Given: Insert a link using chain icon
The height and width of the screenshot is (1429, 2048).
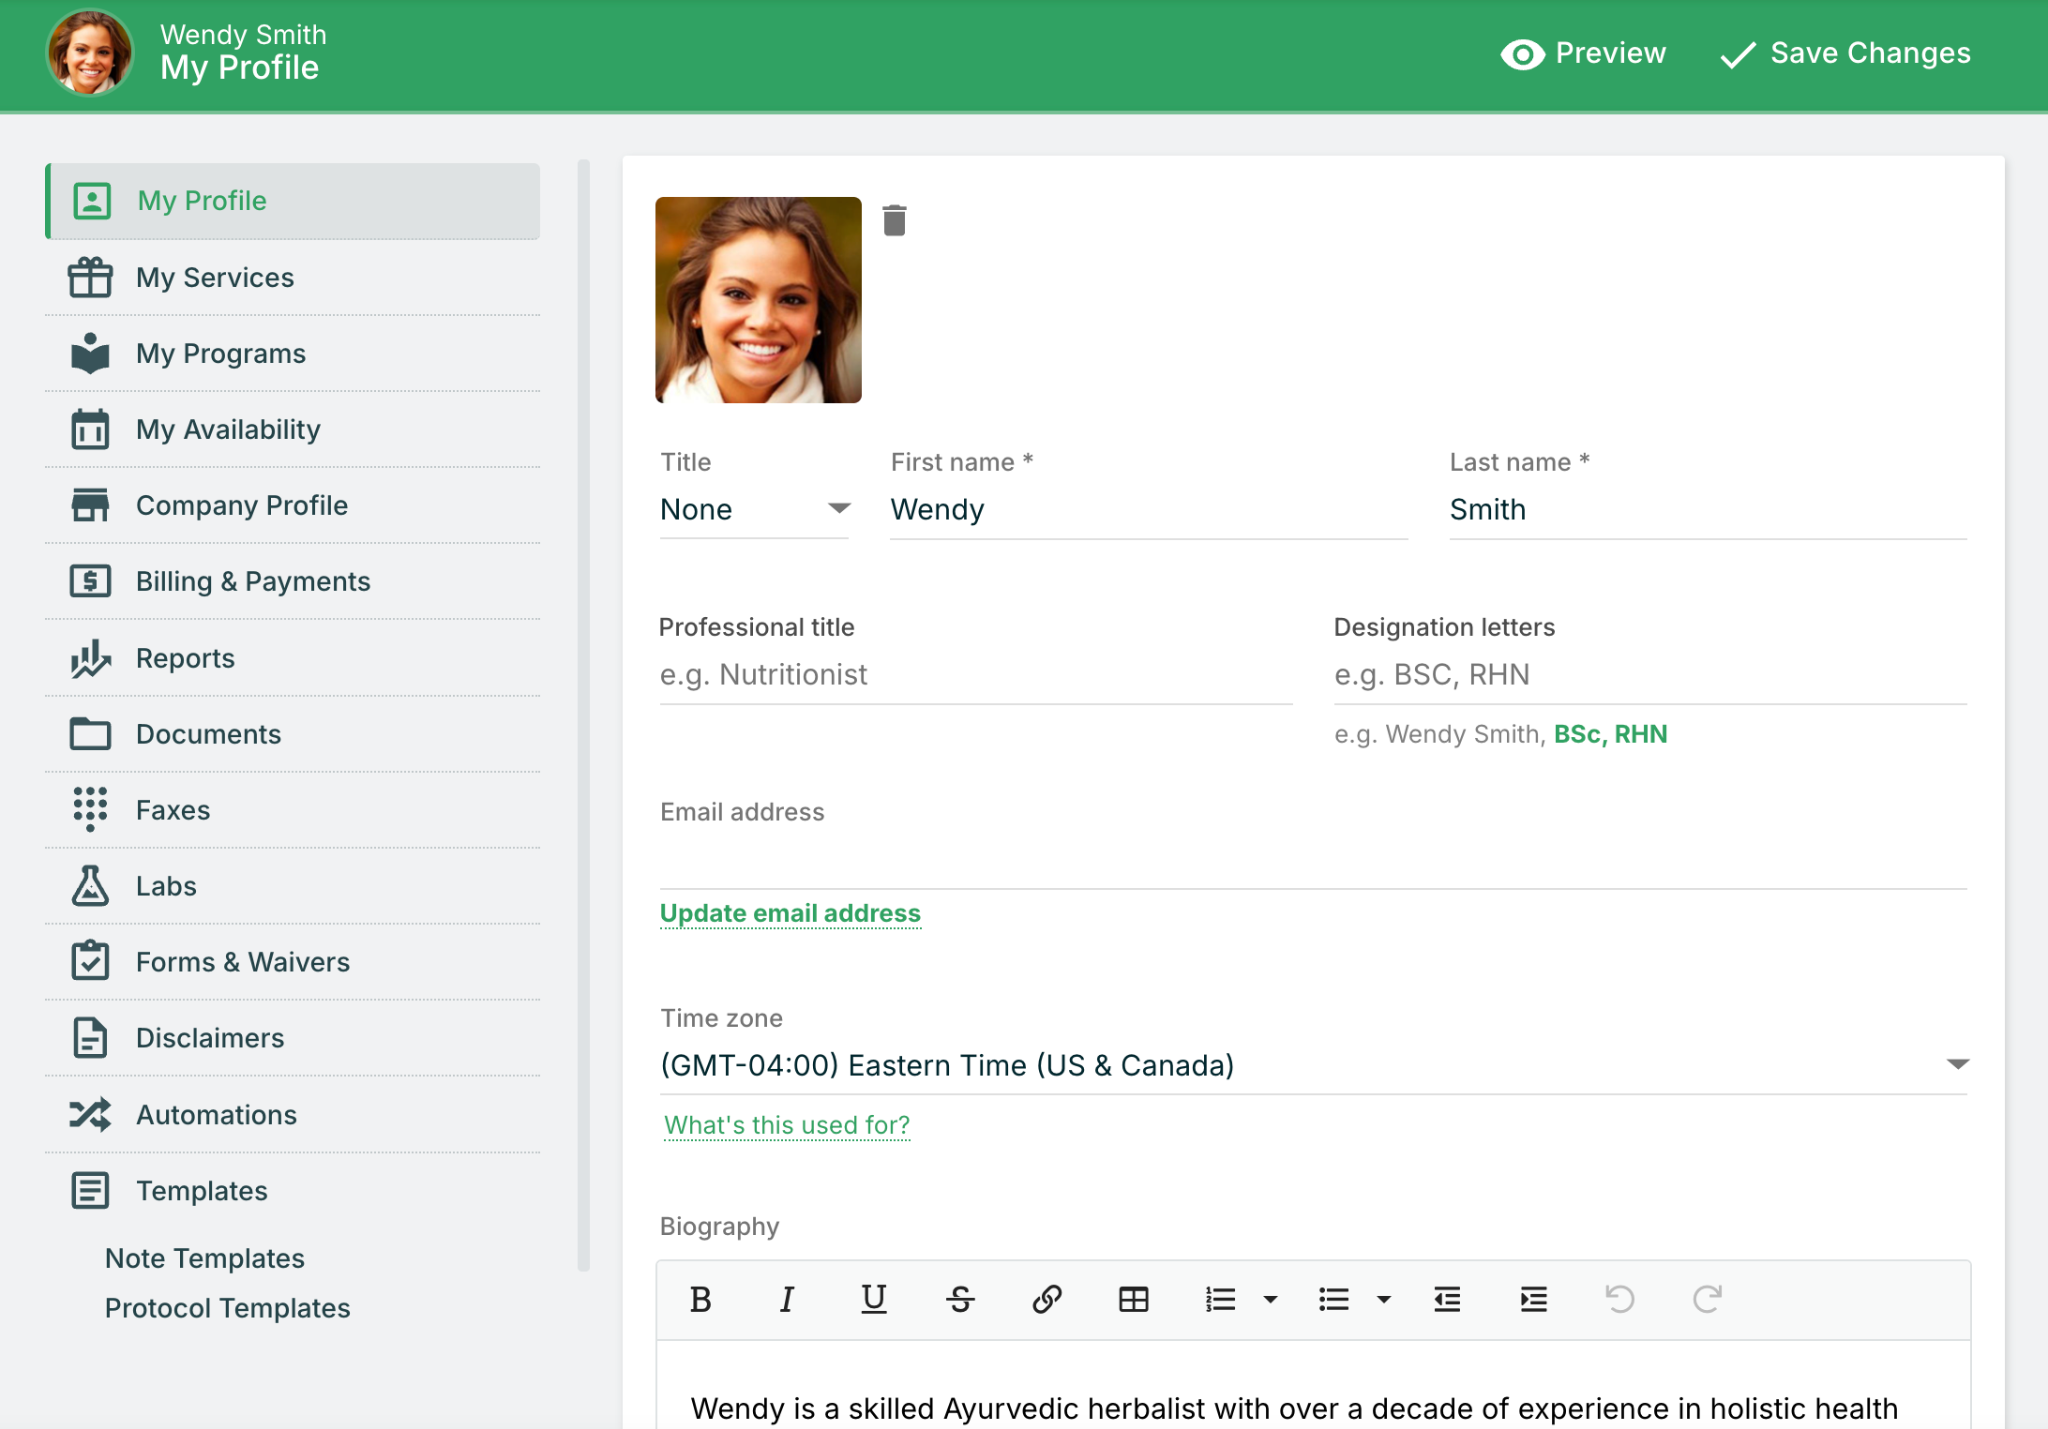Looking at the screenshot, I should (x=1046, y=1299).
